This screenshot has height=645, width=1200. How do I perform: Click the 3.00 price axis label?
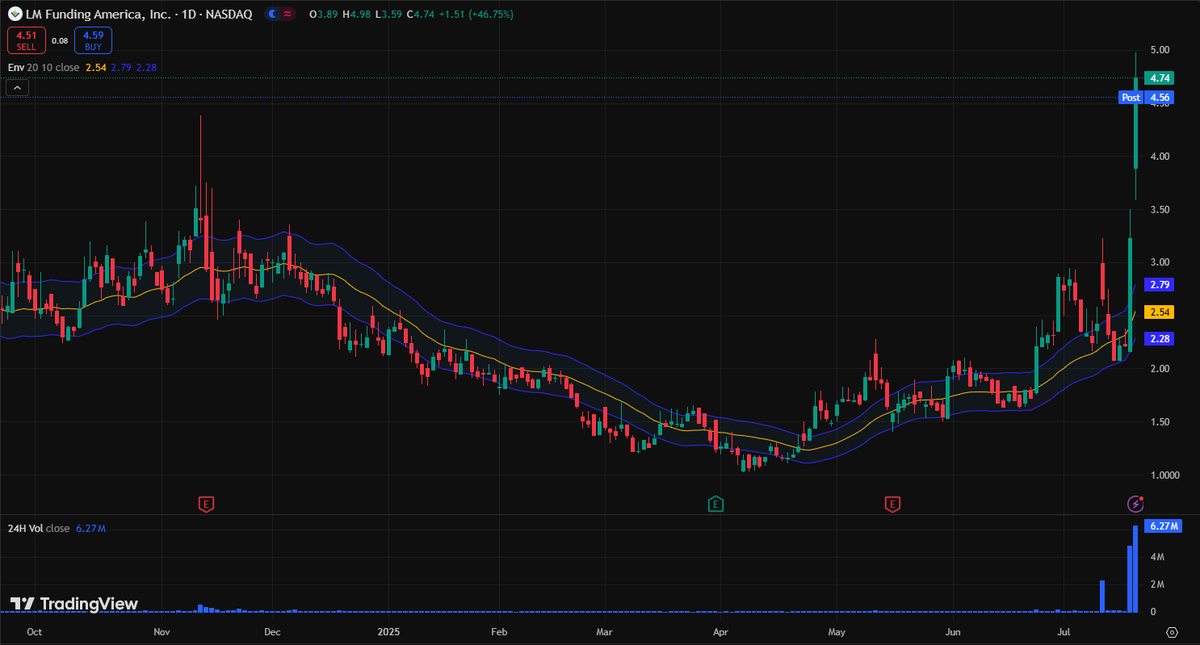click(x=1160, y=263)
